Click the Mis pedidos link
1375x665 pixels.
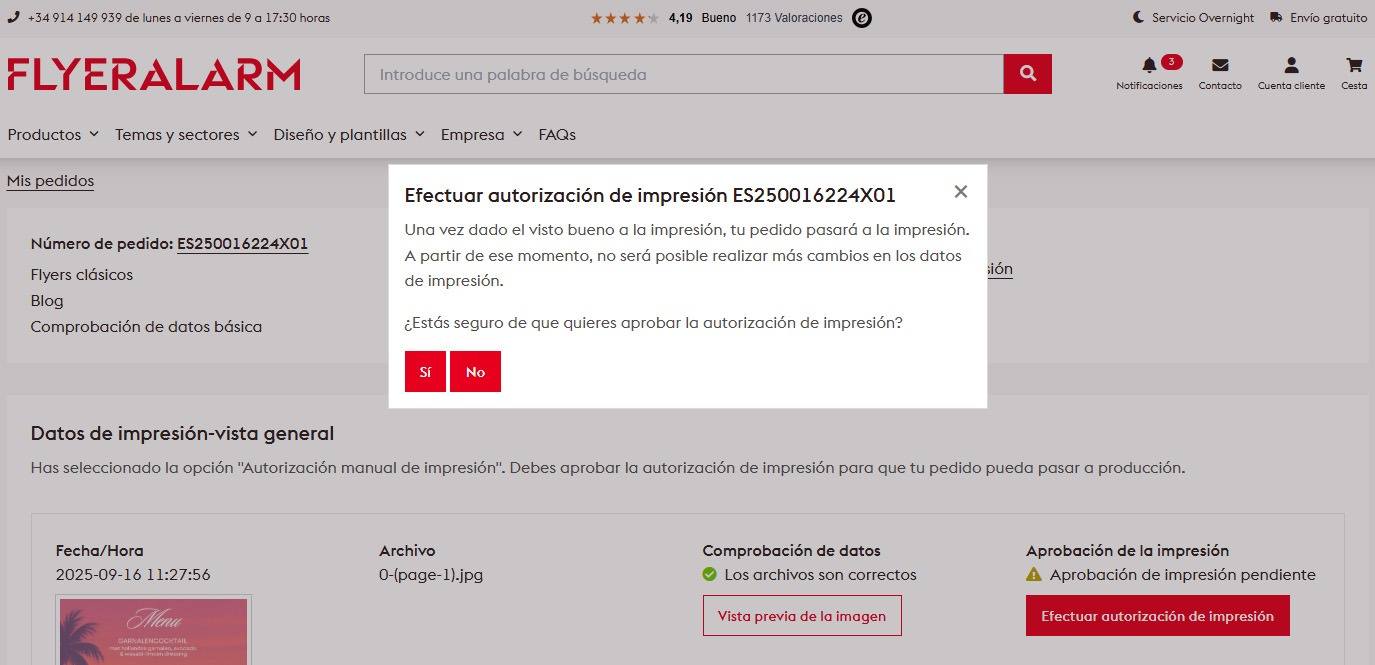pos(50,181)
